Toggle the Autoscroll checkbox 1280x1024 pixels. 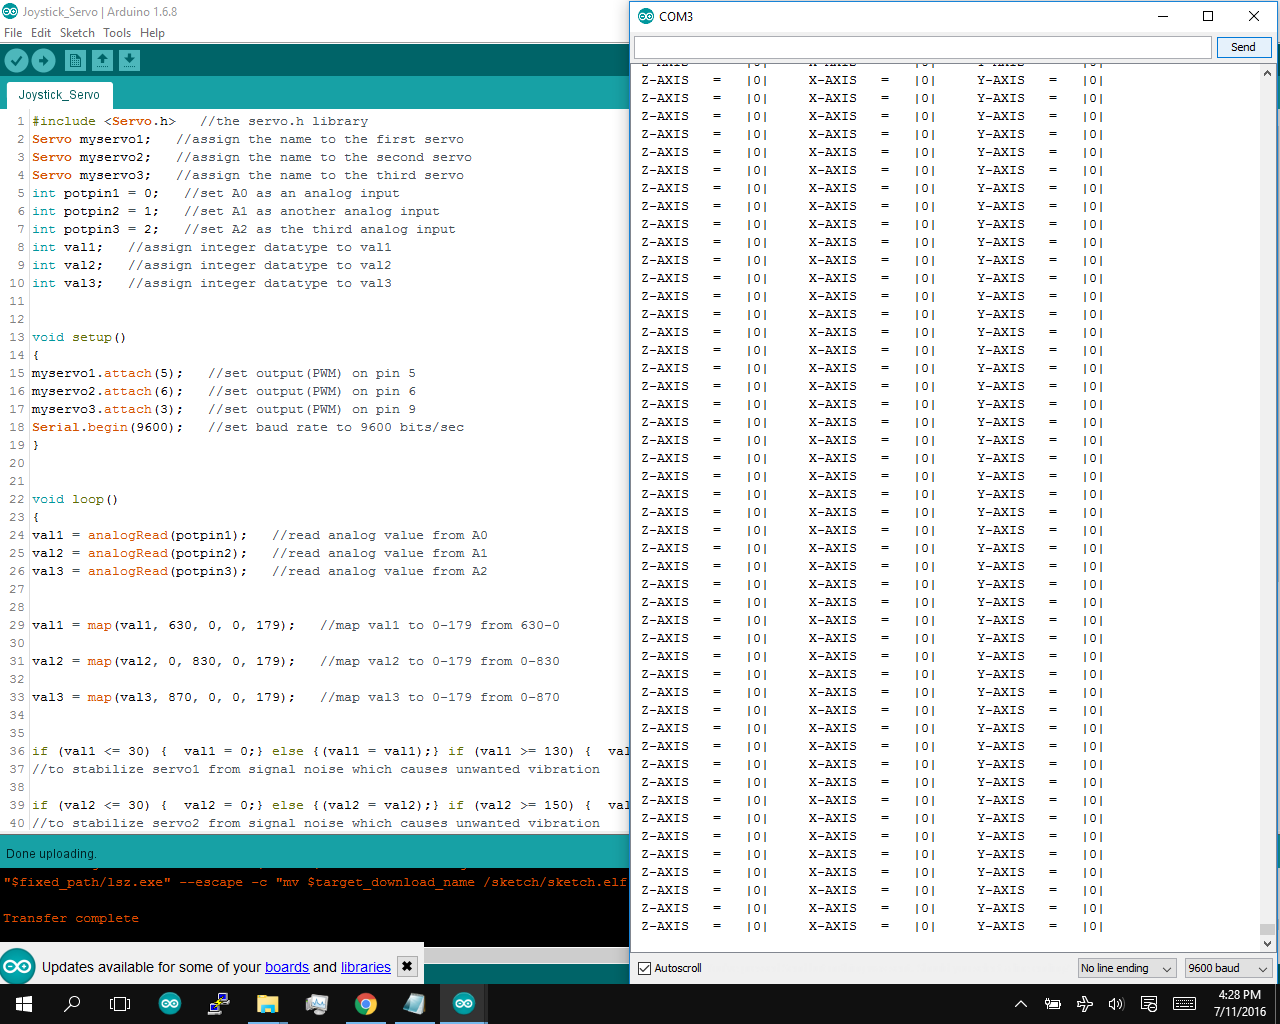click(x=645, y=968)
